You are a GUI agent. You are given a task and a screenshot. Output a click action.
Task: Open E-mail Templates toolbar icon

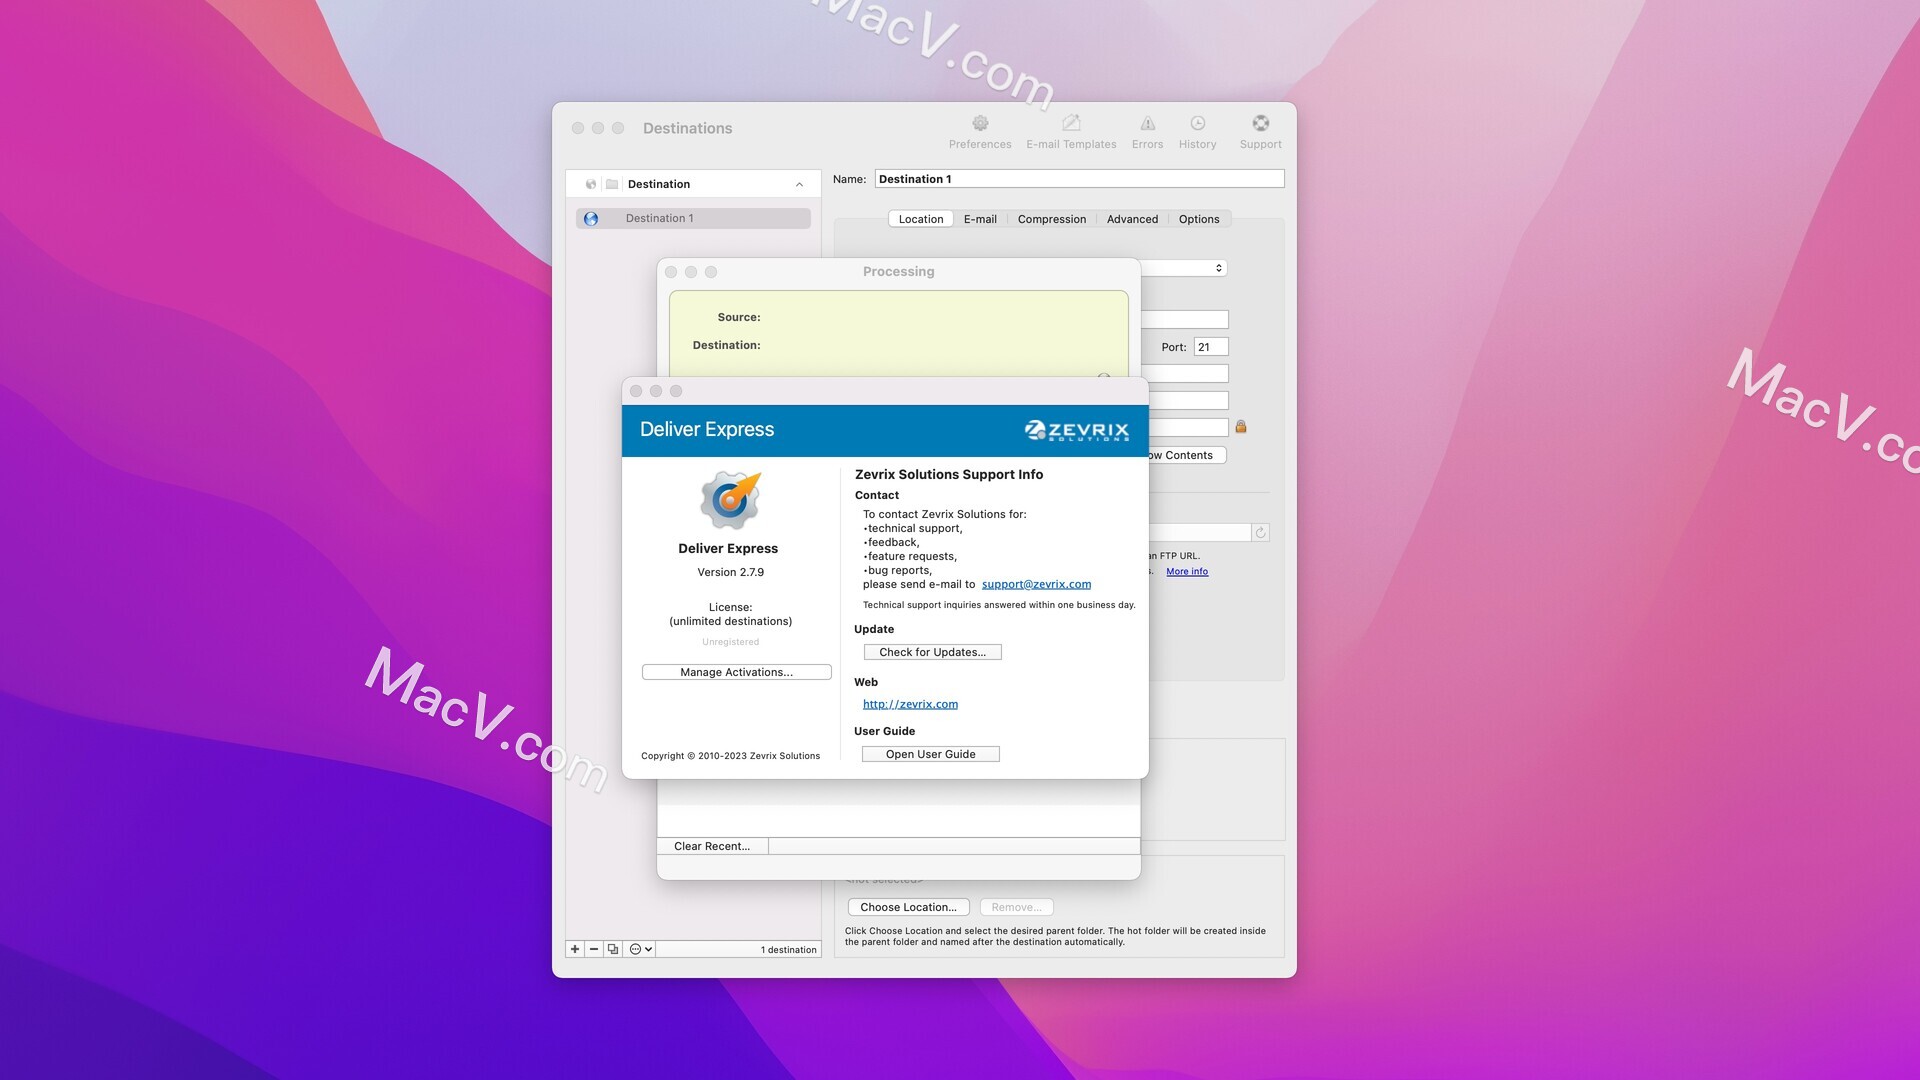coord(1071,131)
